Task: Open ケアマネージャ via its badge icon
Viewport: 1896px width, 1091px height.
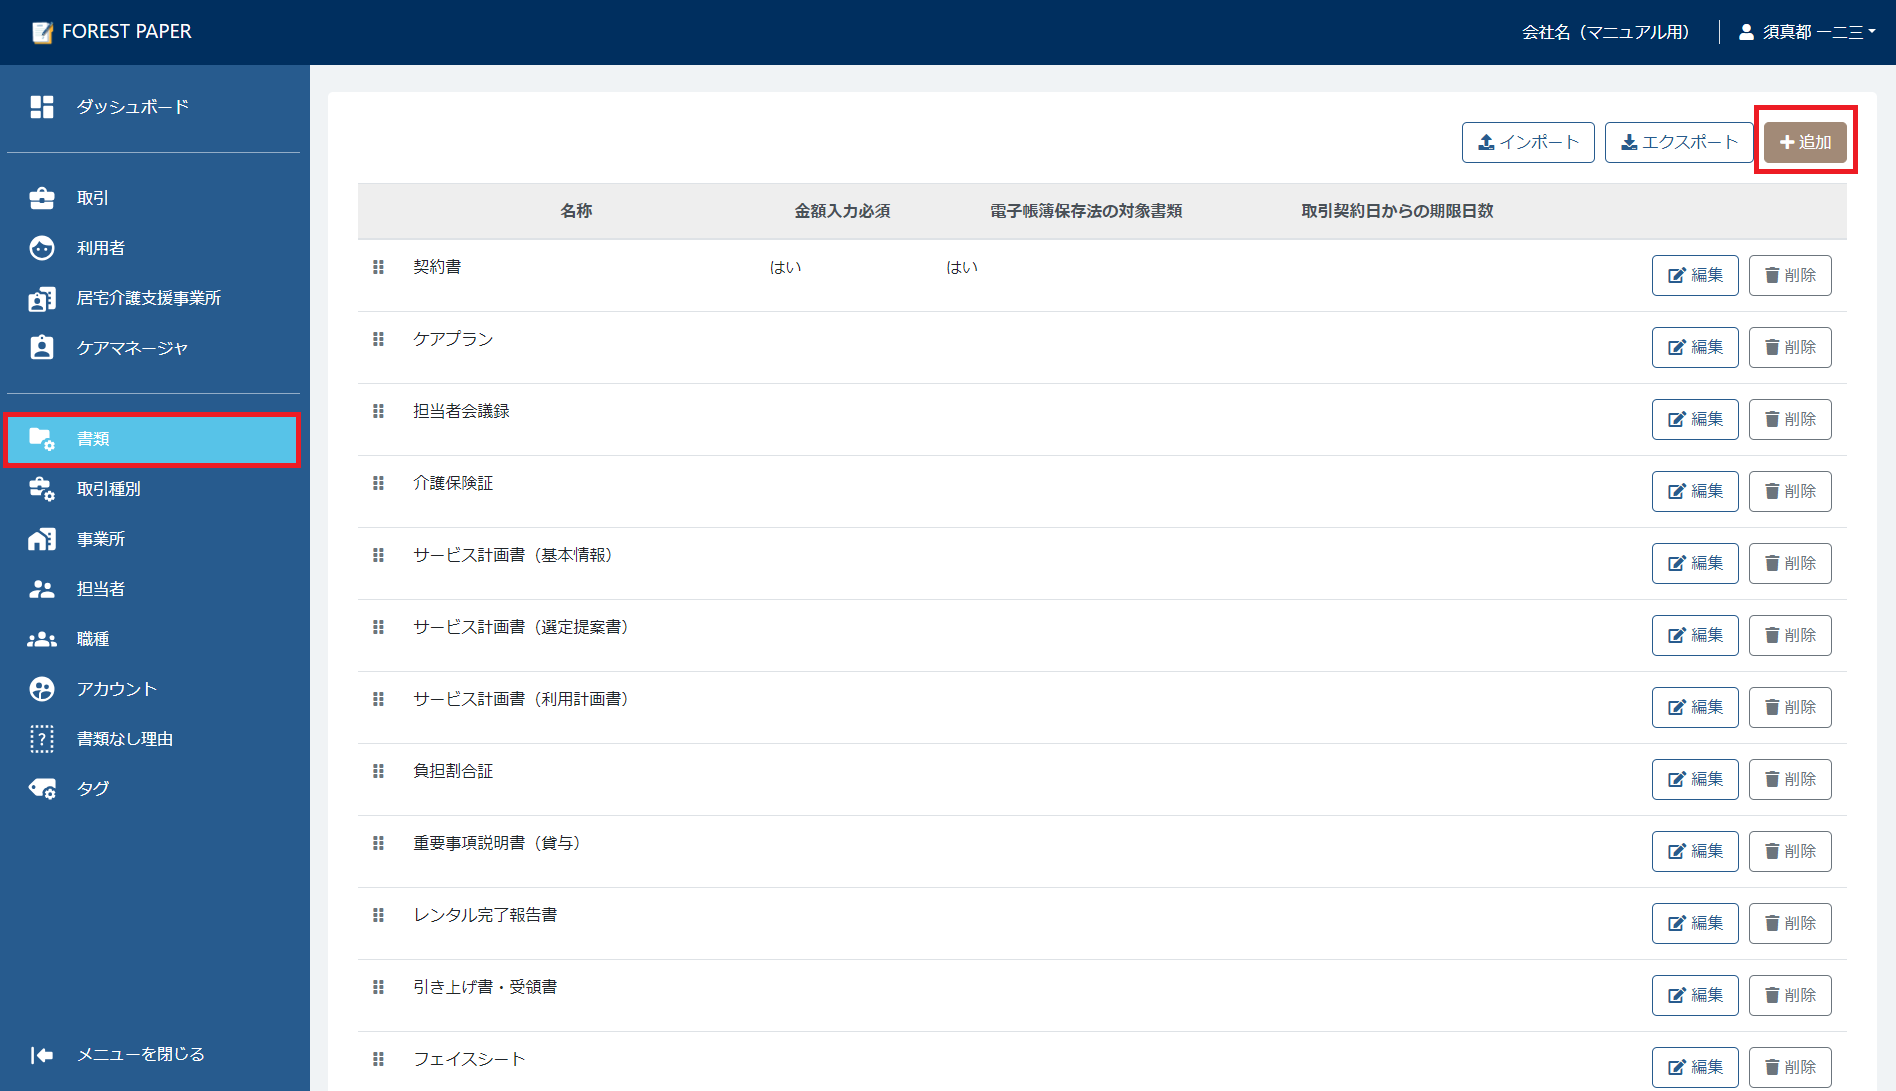Action: pyautogui.click(x=42, y=347)
